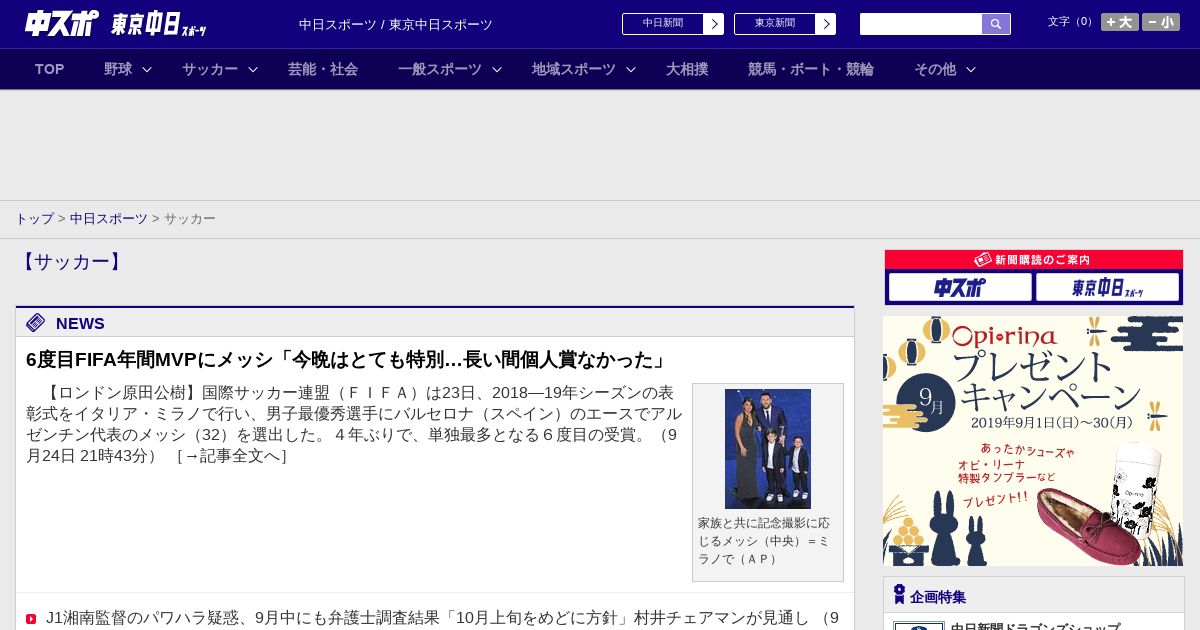Screen dimensions: 1200x630
Task: Click the 東京中日スポーツ logo in the header
Action: tap(159, 24)
